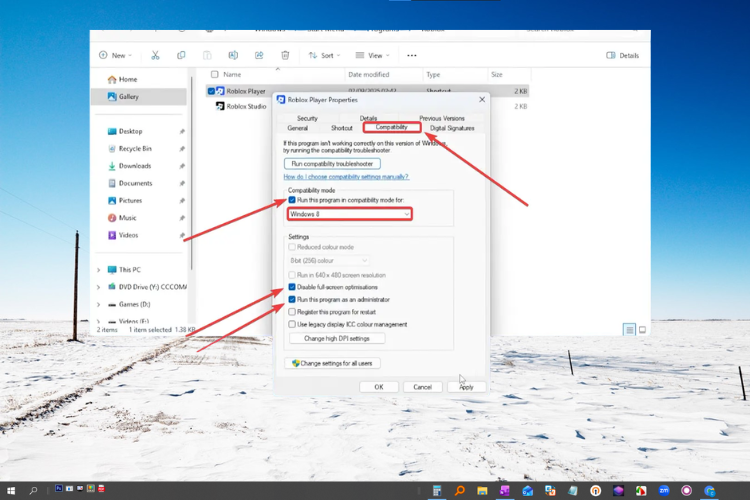Toggle 'Run this program in compatibility mode for'
Viewport: 750px width, 500px height.
point(292,200)
